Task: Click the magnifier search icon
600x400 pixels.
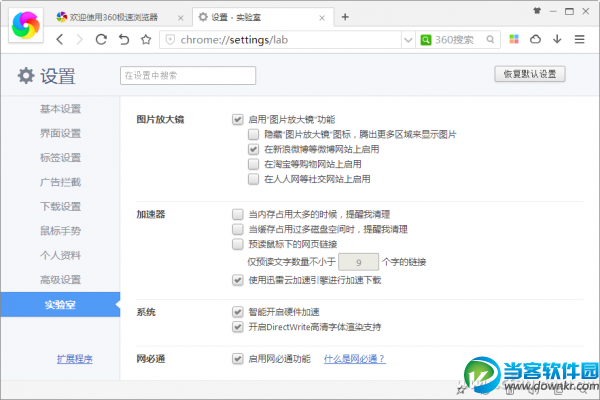Action: [x=490, y=39]
